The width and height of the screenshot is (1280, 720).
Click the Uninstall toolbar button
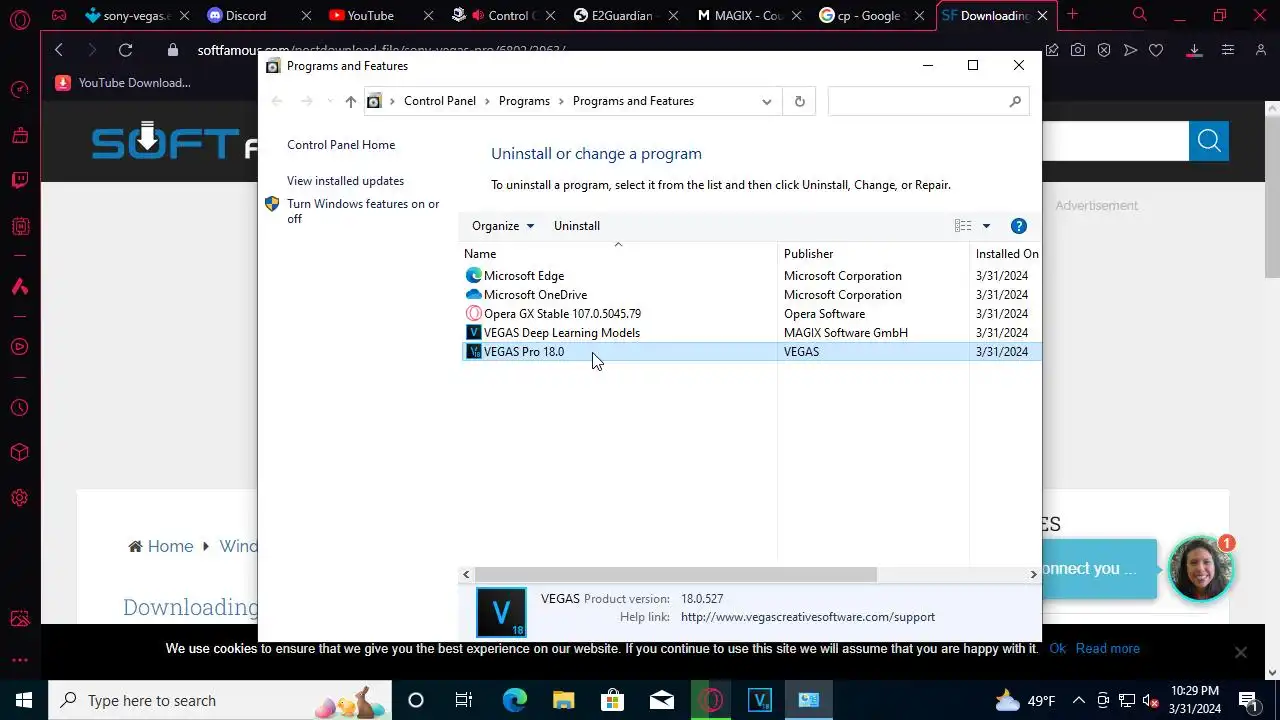[x=577, y=226]
